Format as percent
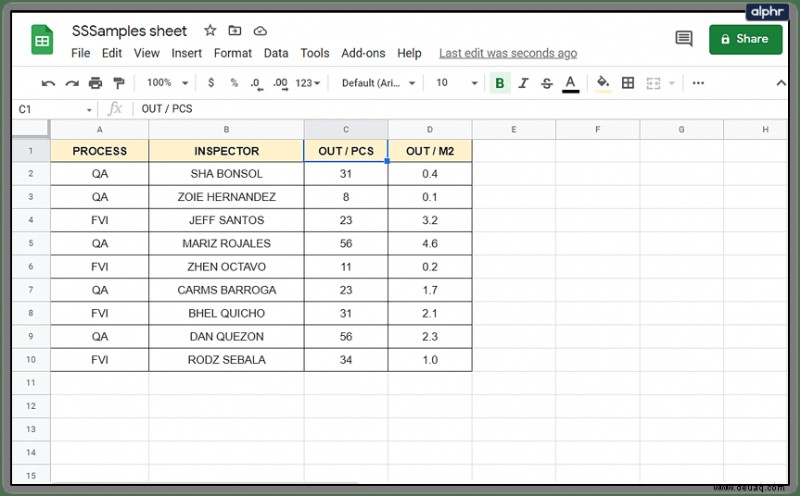Viewport: 800px width, 496px height. (234, 83)
